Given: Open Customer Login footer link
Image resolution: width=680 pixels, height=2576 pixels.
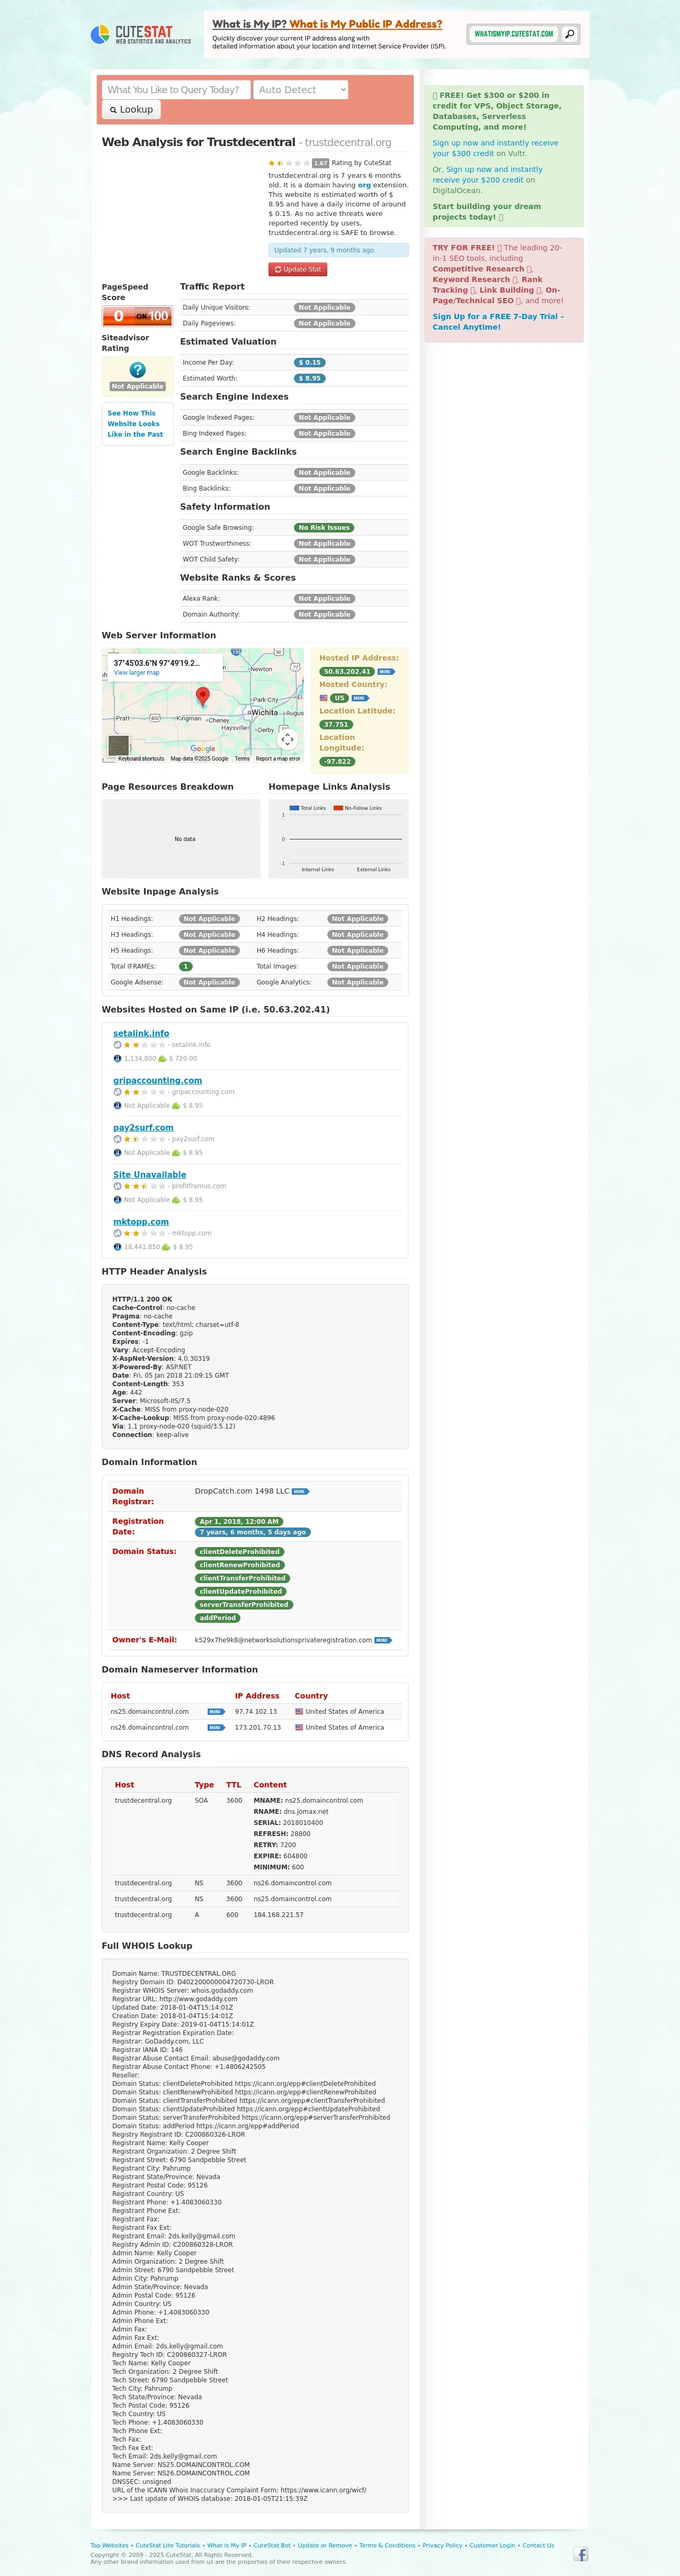Looking at the screenshot, I should tap(492, 2545).
